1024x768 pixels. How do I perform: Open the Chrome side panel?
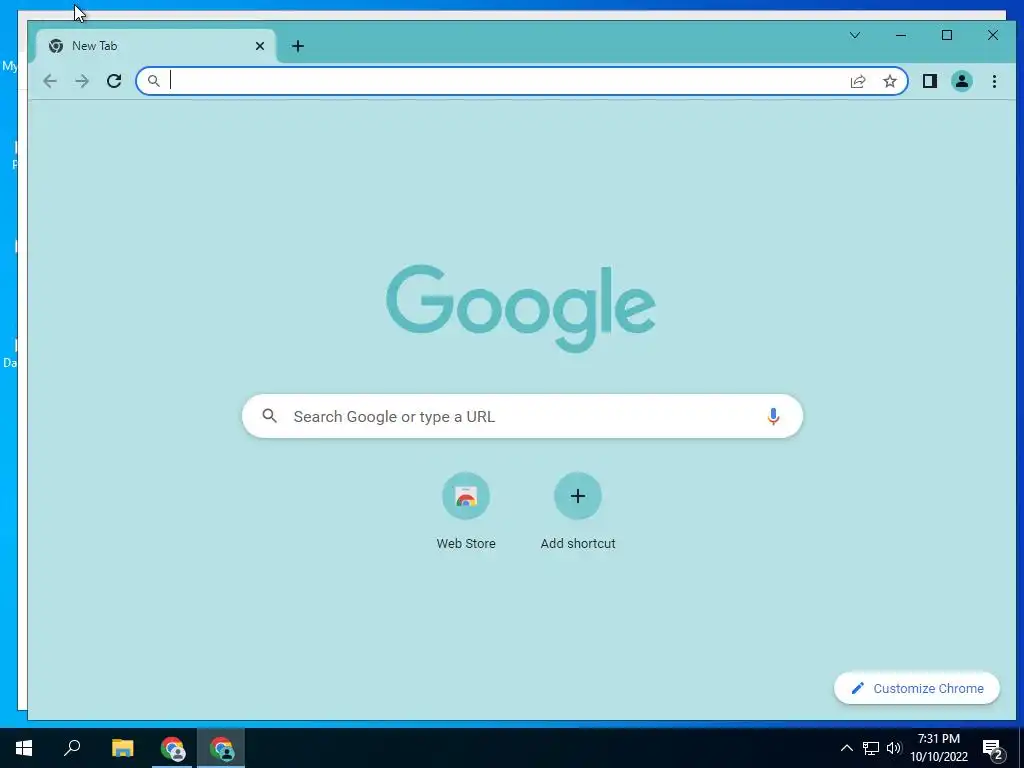tap(929, 81)
